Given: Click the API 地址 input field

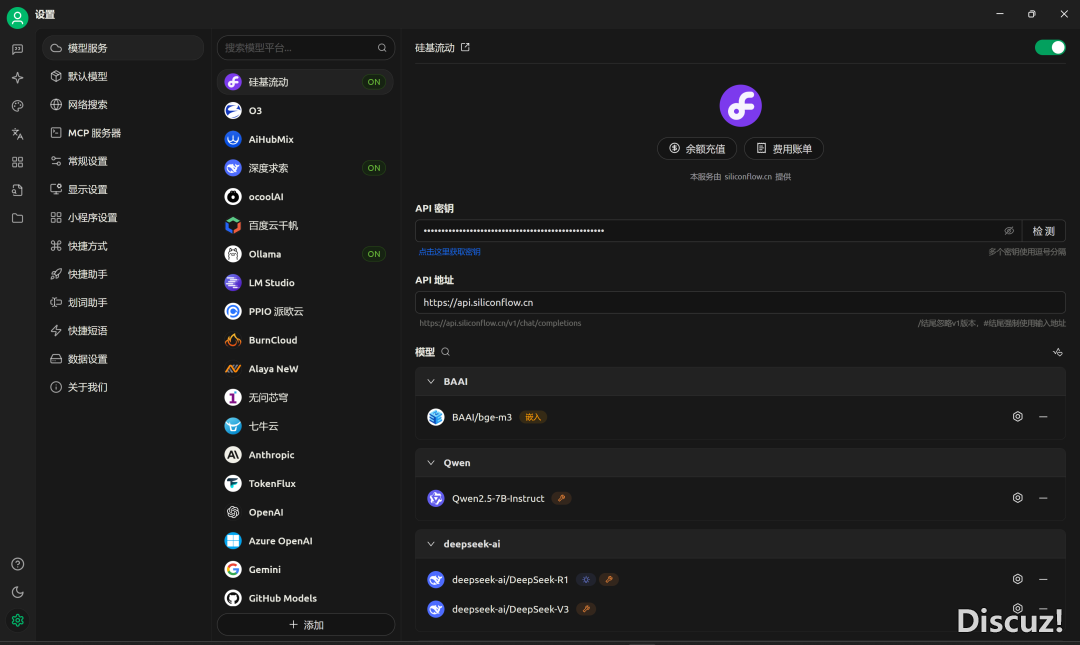Looking at the screenshot, I should pos(740,303).
